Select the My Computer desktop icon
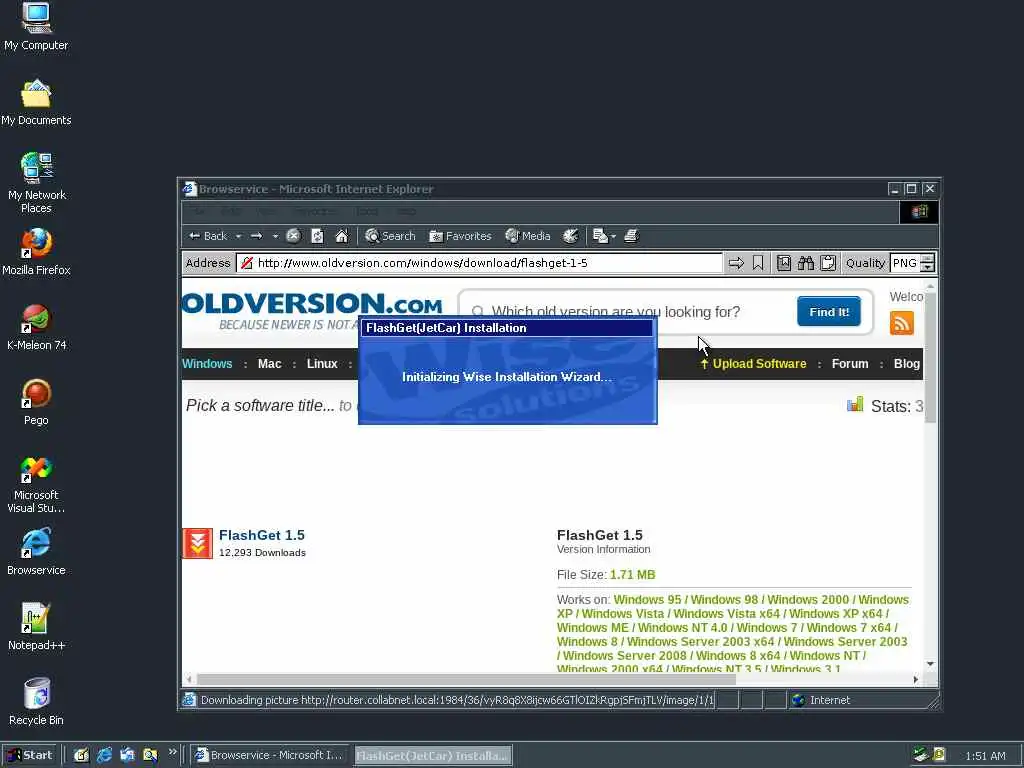Image resolution: width=1024 pixels, height=768 pixels. click(36, 27)
